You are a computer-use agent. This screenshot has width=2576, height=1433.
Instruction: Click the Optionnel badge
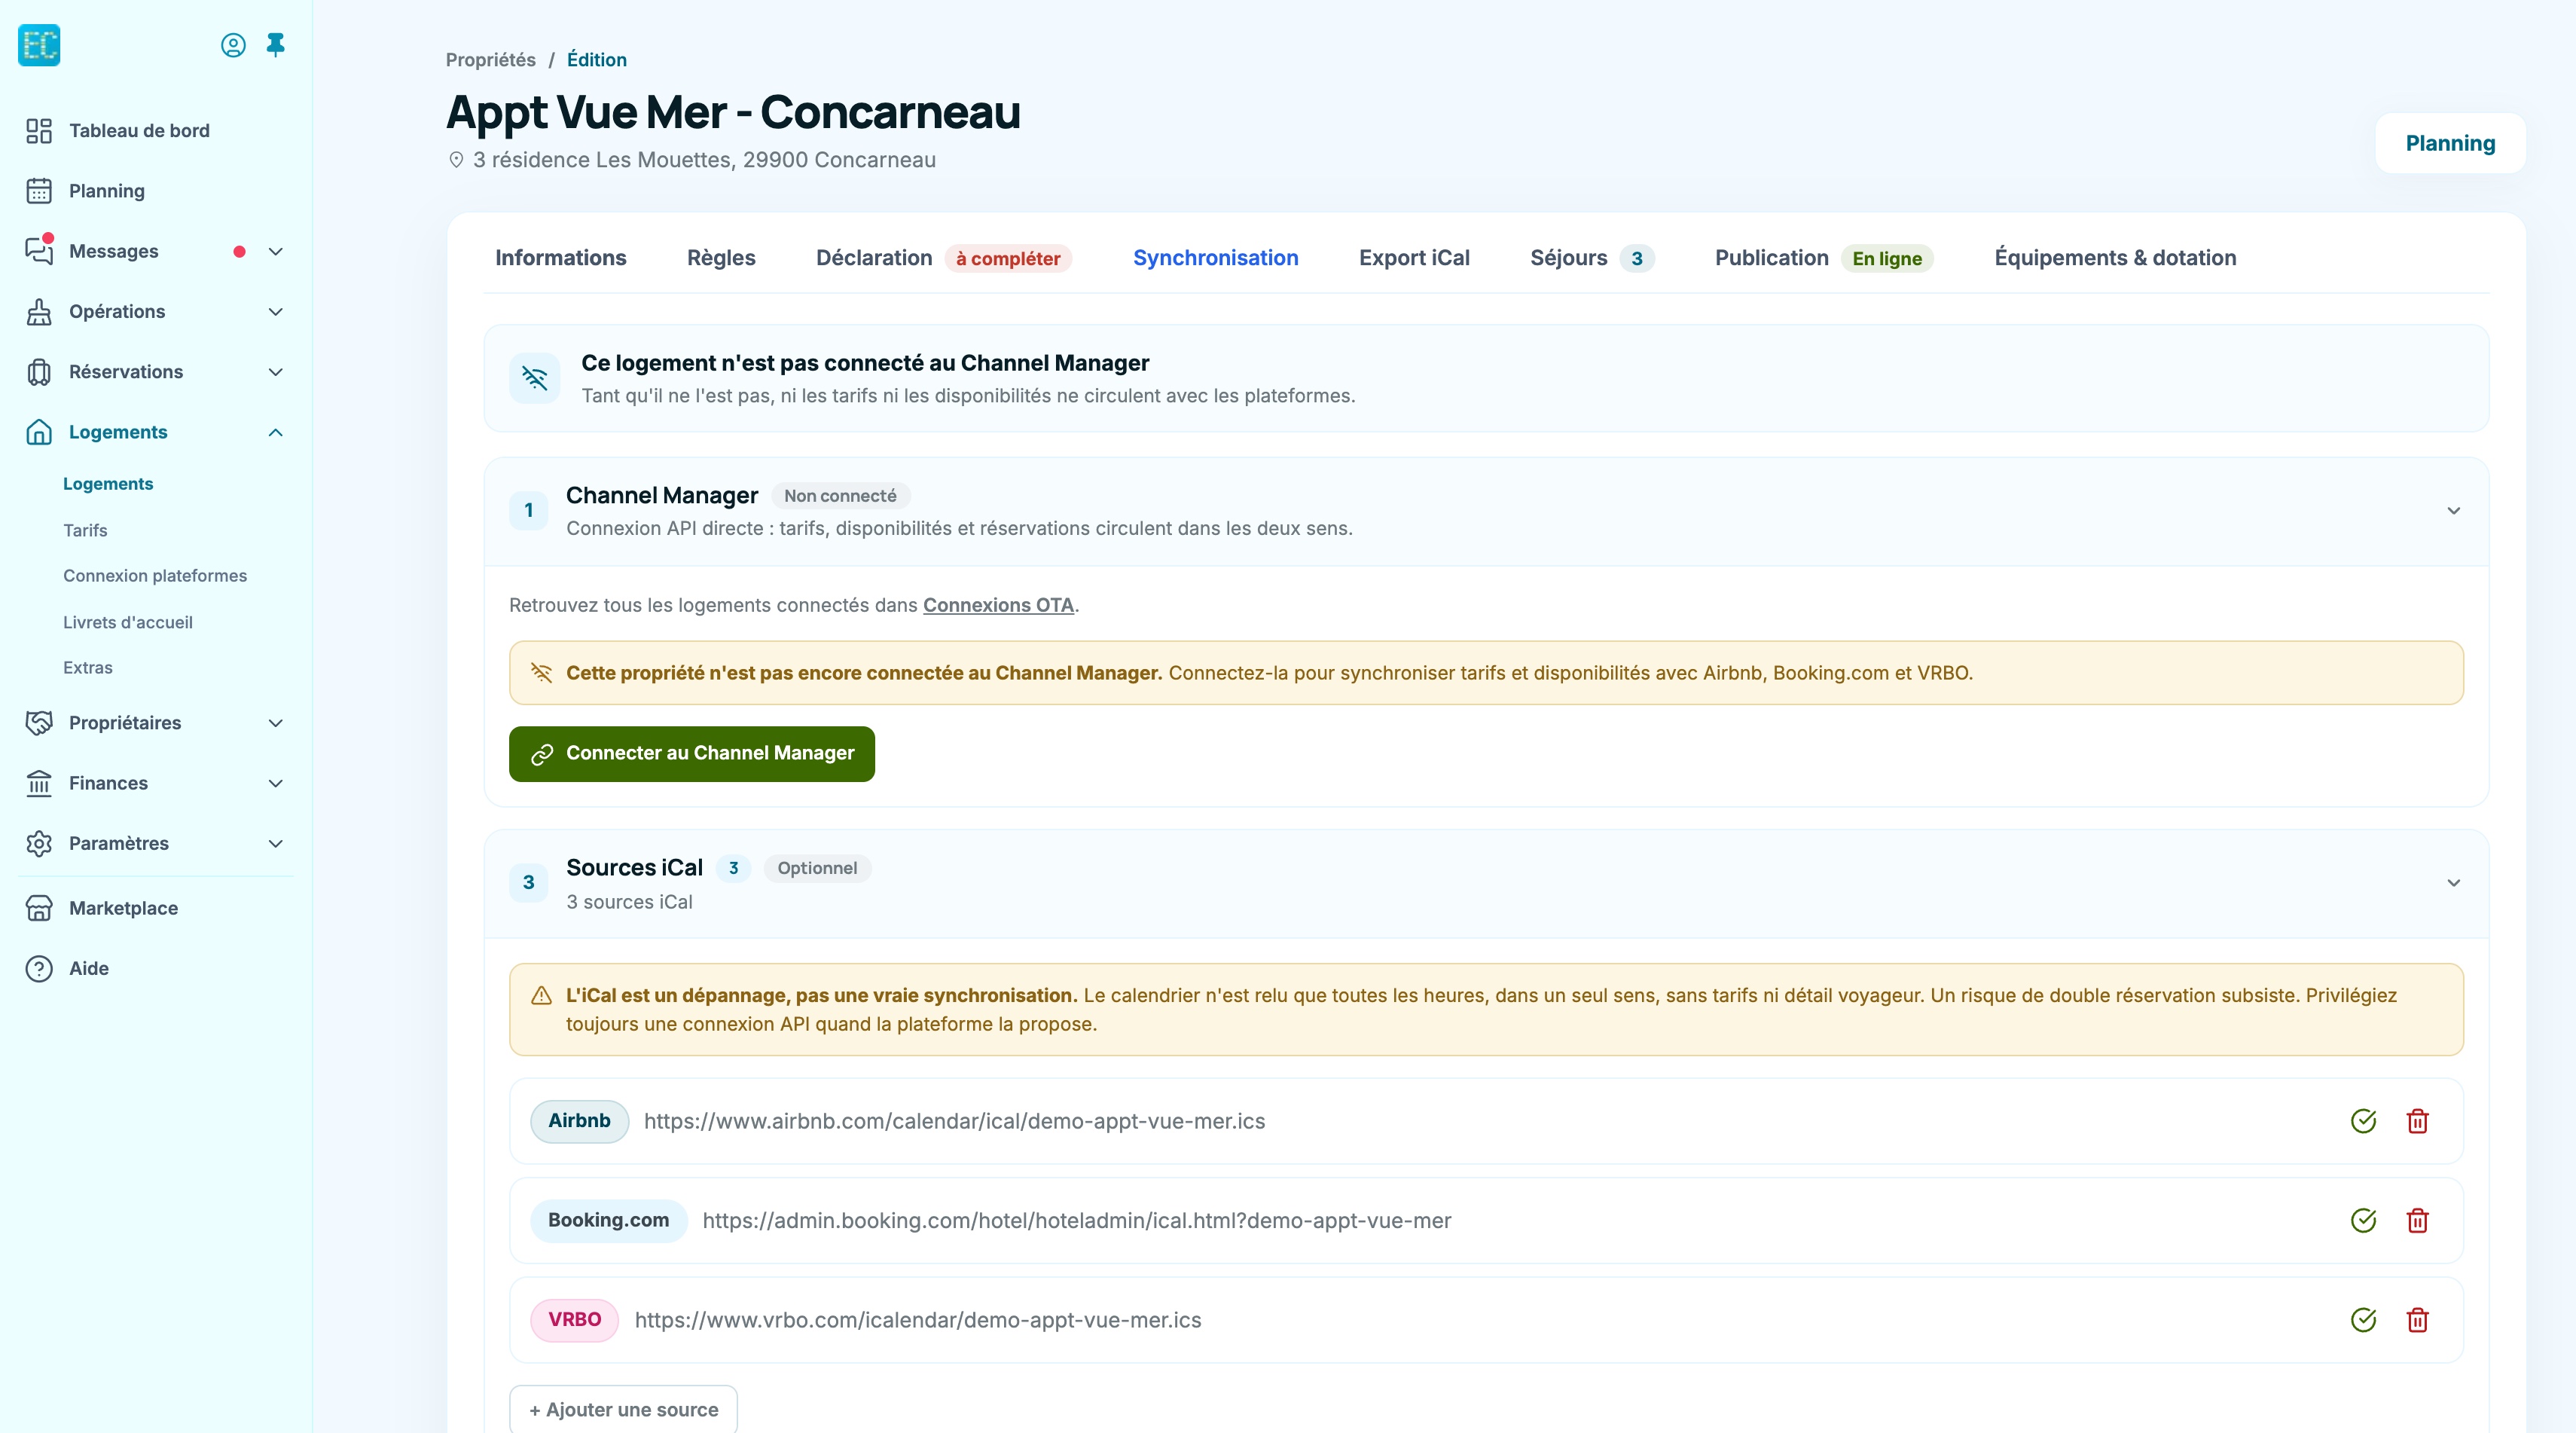817,868
